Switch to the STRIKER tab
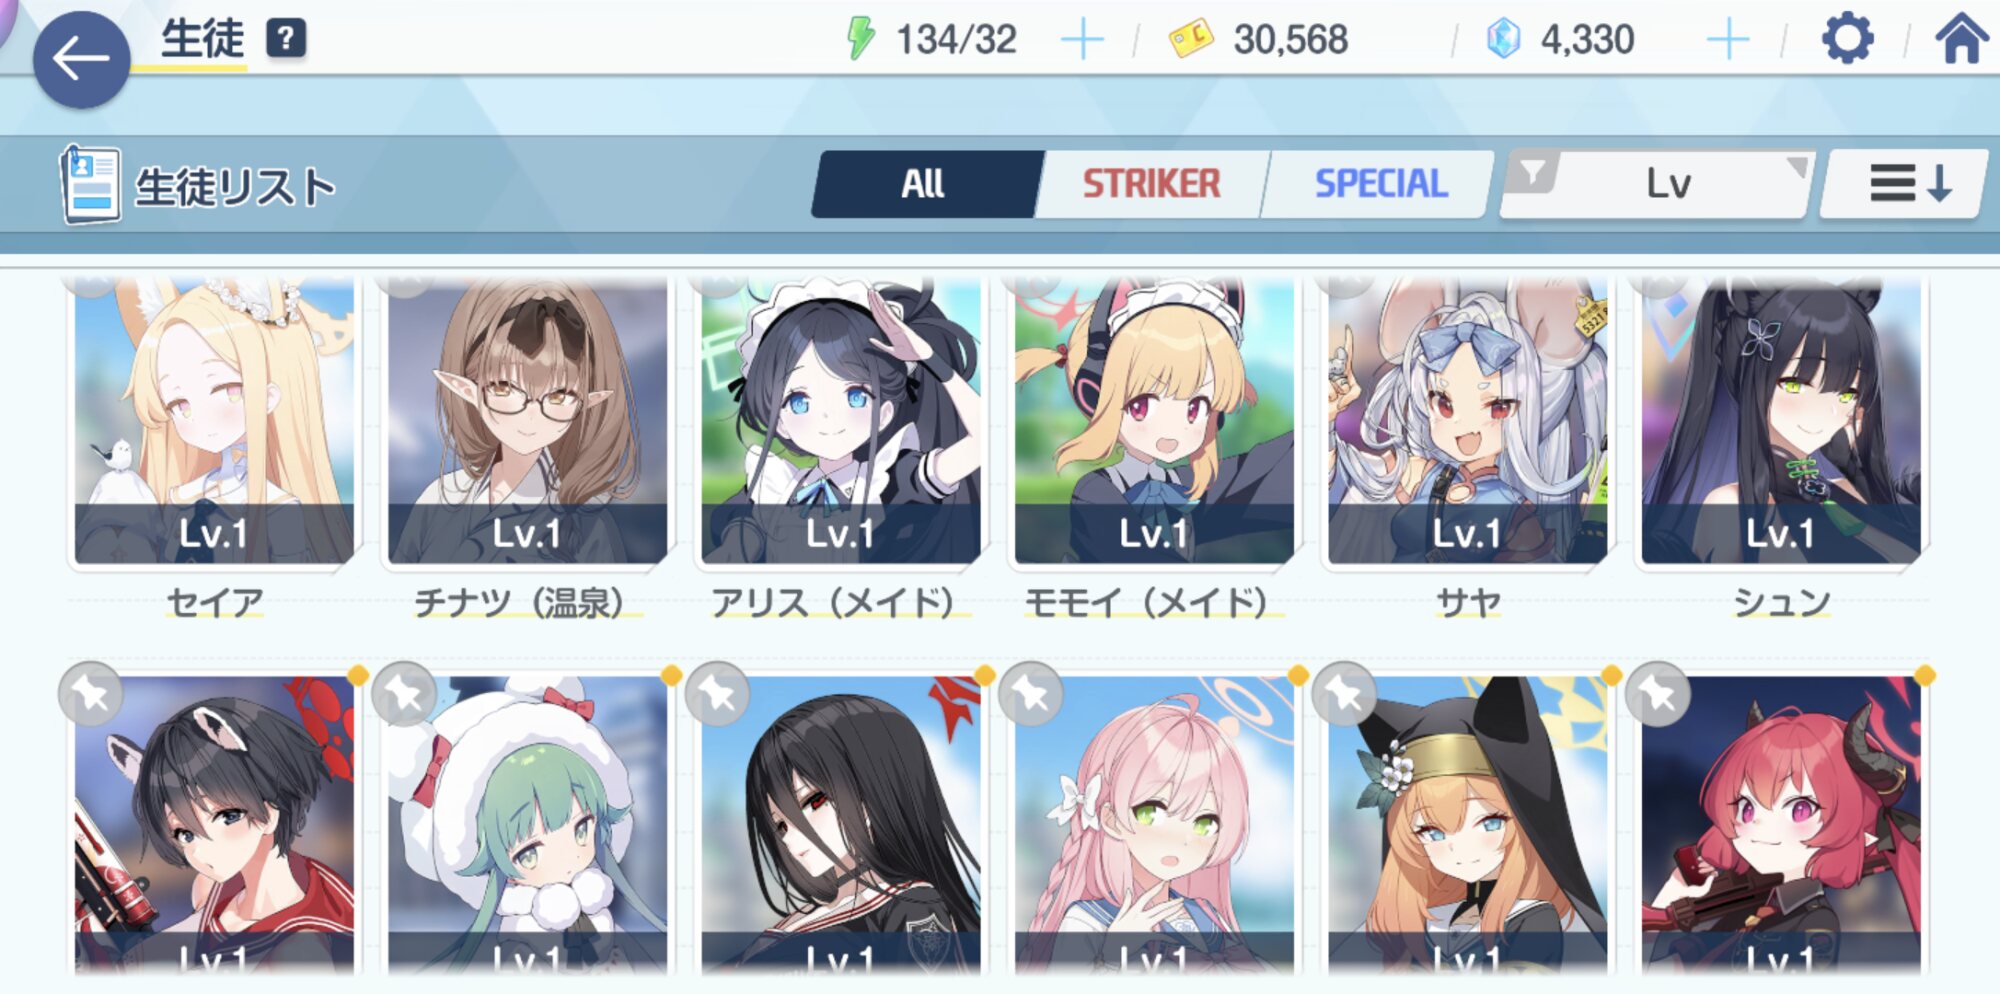2000x994 pixels. [1151, 184]
